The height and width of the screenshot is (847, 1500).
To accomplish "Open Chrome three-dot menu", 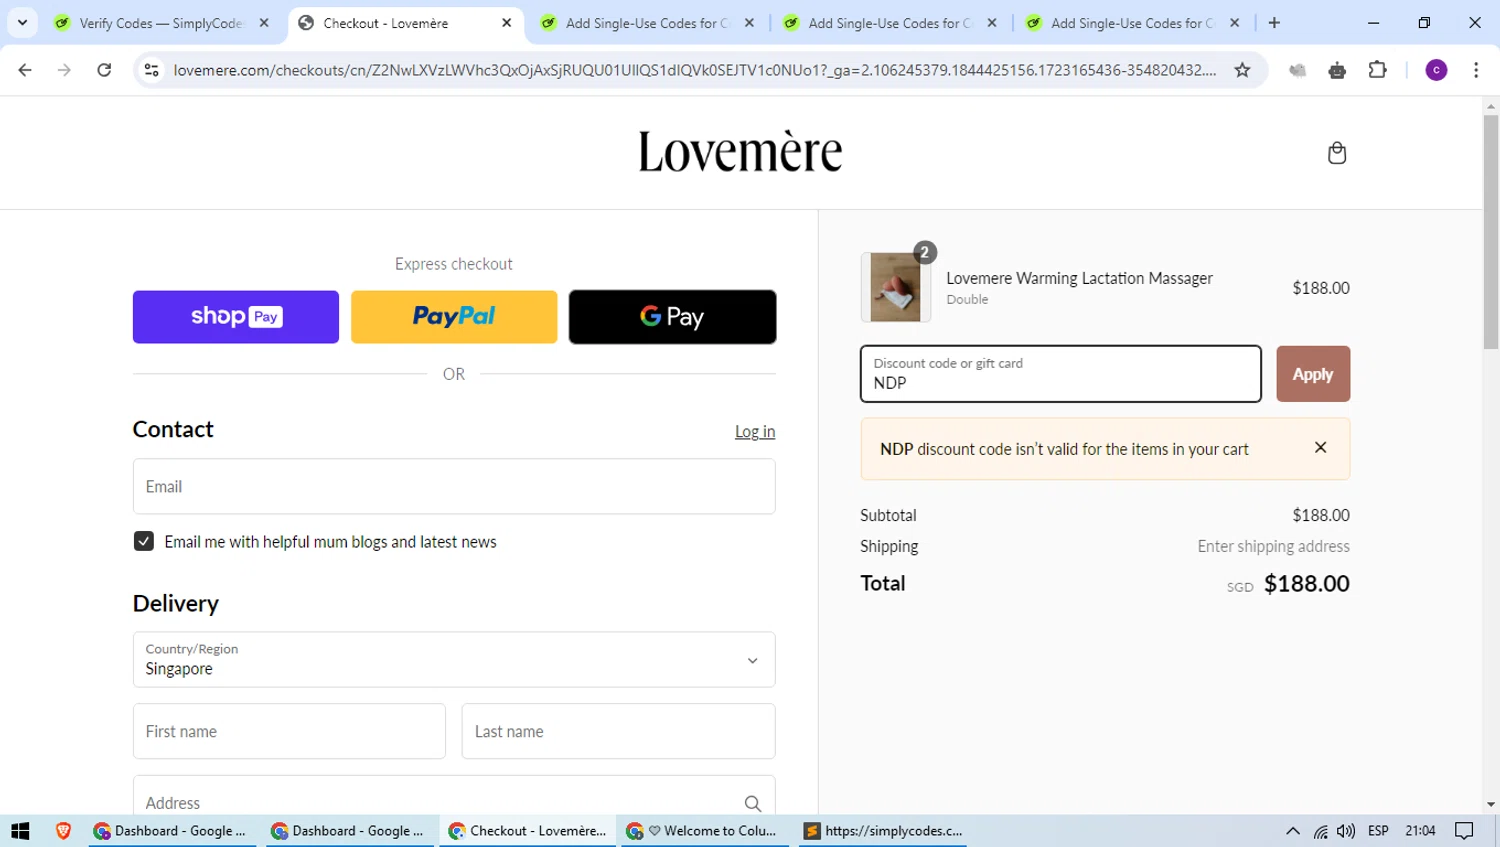I will click(x=1476, y=70).
